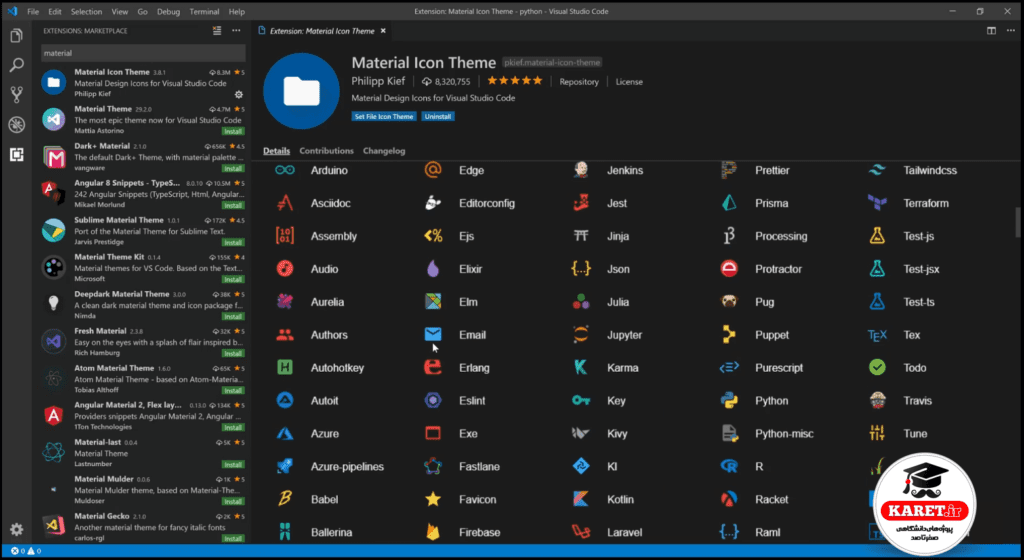The height and width of the screenshot is (560, 1024).
Task: Click the Email envelope icon
Action: point(432,335)
